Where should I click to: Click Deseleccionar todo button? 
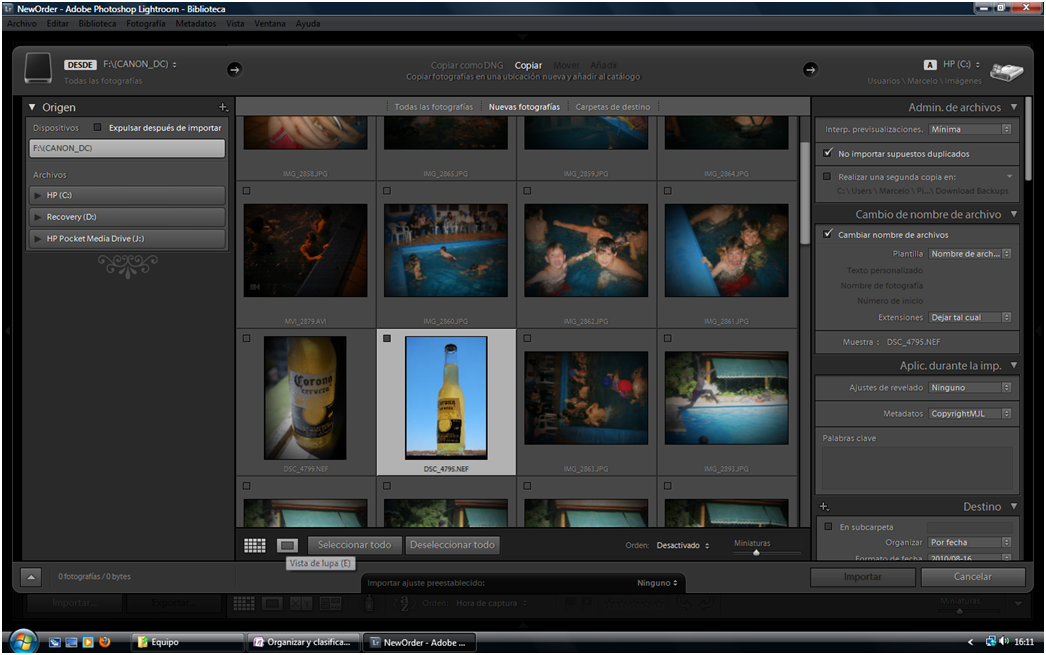(x=452, y=545)
